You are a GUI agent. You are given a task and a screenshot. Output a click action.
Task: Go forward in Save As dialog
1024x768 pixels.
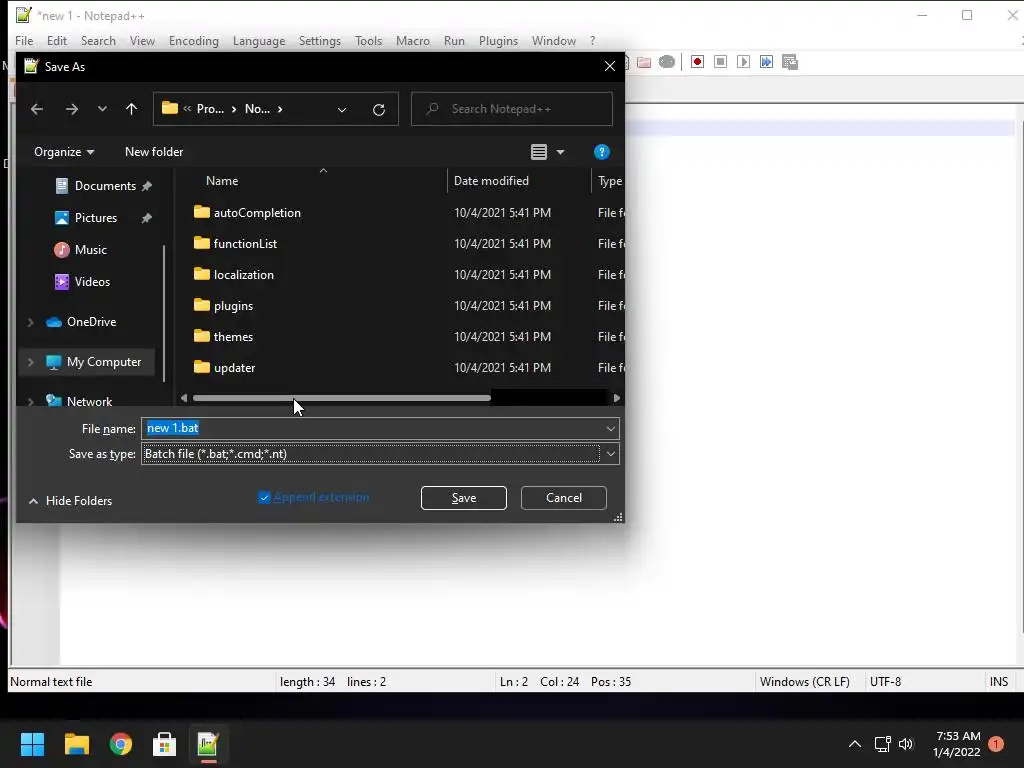72,109
